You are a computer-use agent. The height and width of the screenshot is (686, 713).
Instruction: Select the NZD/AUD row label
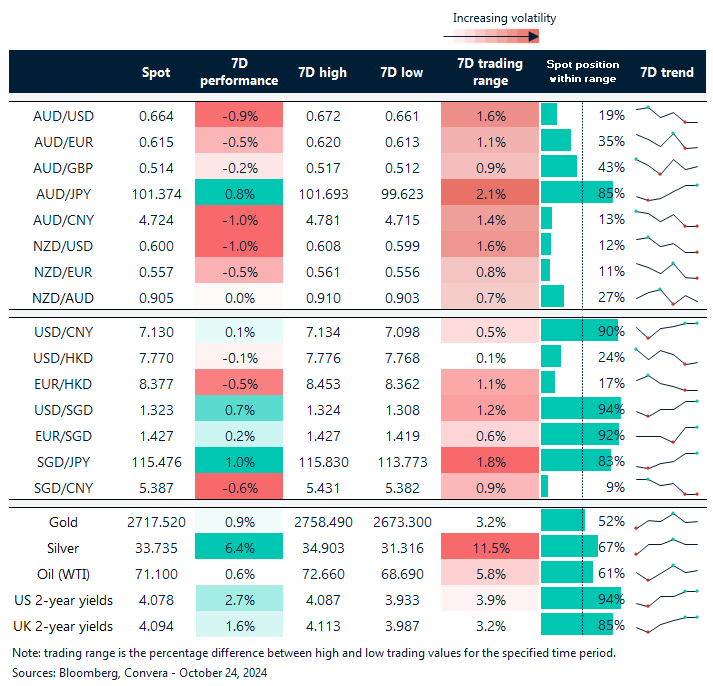click(x=63, y=298)
